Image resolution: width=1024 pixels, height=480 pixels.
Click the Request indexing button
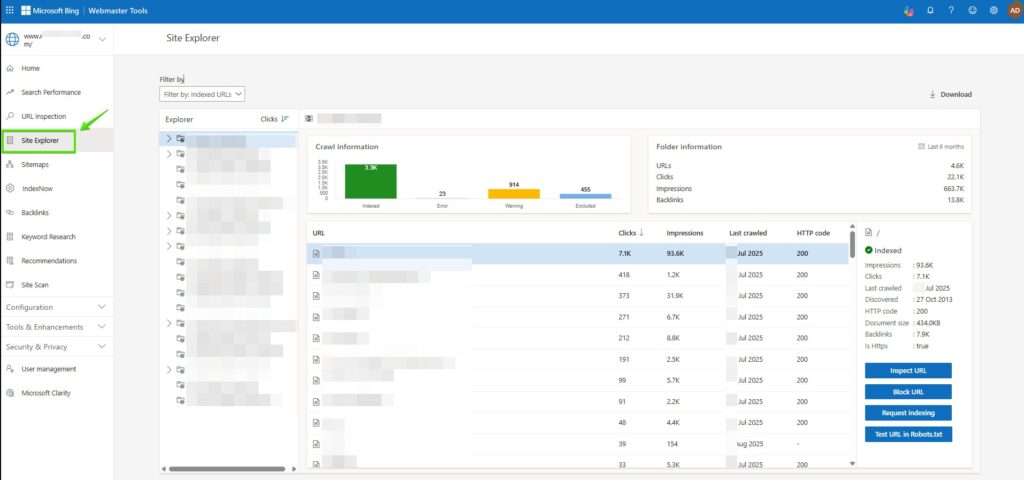[908, 413]
